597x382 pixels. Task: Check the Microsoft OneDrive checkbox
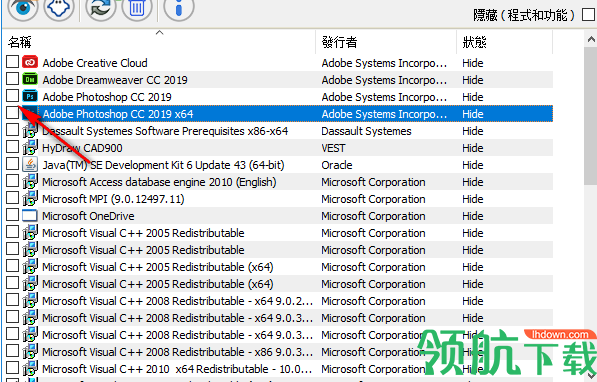coord(13,214)
